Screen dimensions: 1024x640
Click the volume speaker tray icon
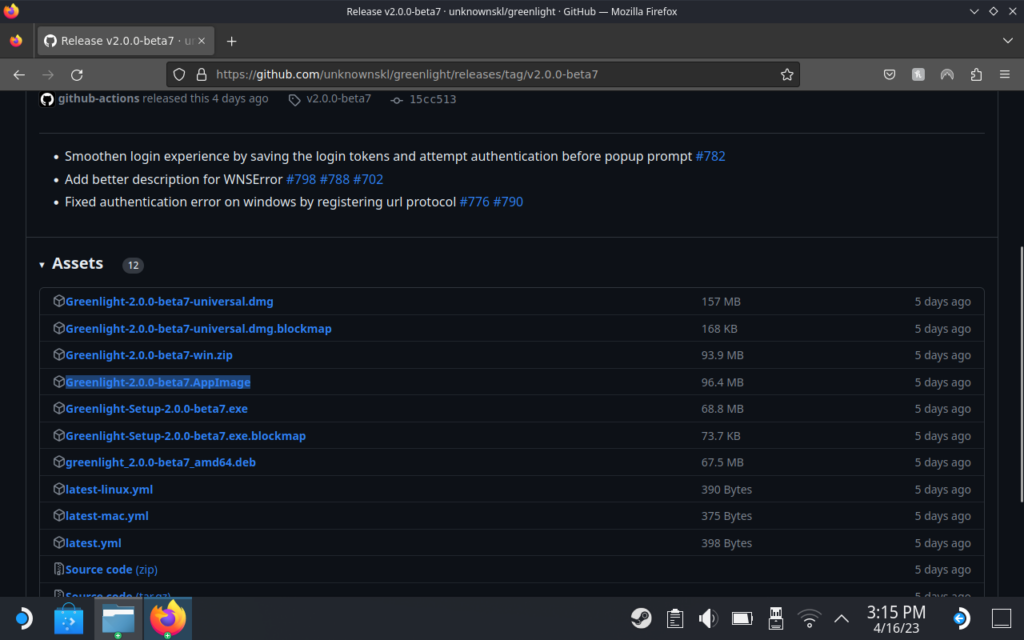click(x=708, y=618)
